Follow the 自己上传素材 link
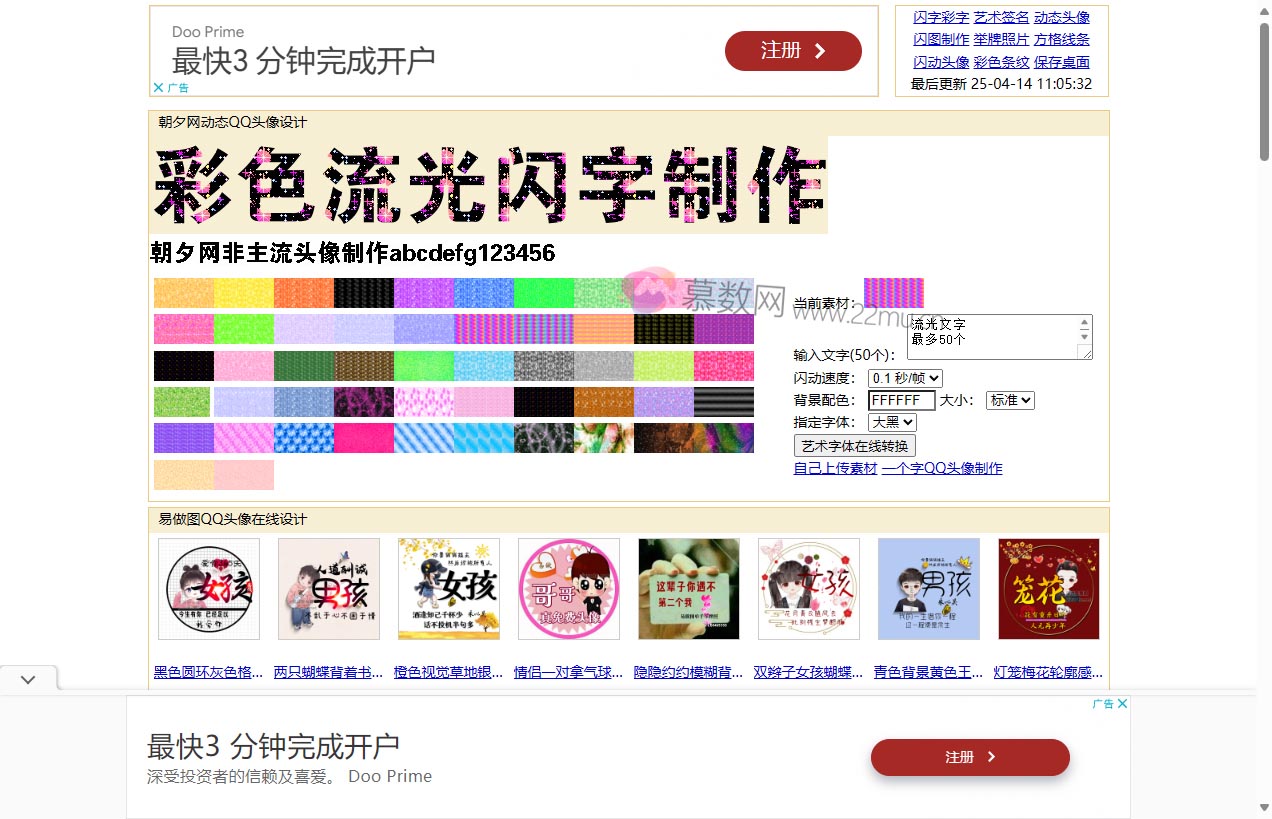This screenshot has width=1272, height=819. (835, 468)
